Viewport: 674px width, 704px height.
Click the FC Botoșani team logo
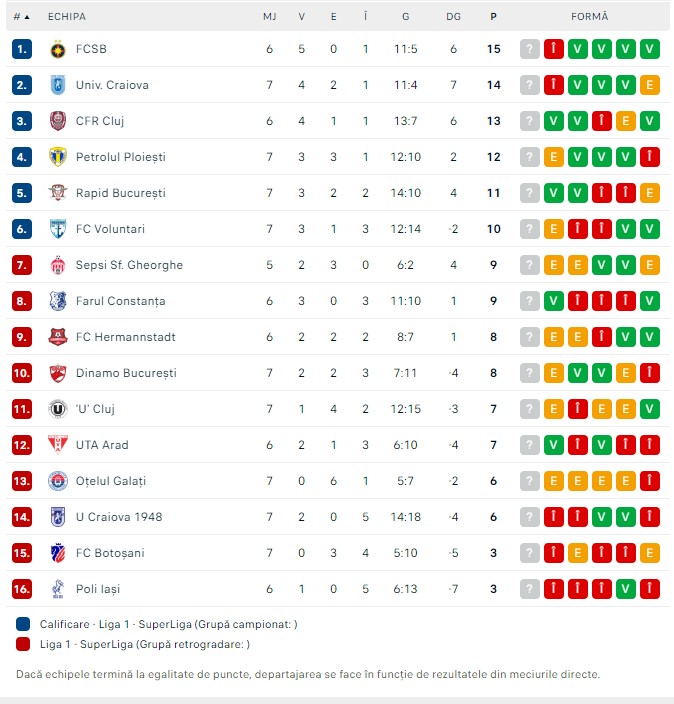[57, 553]
